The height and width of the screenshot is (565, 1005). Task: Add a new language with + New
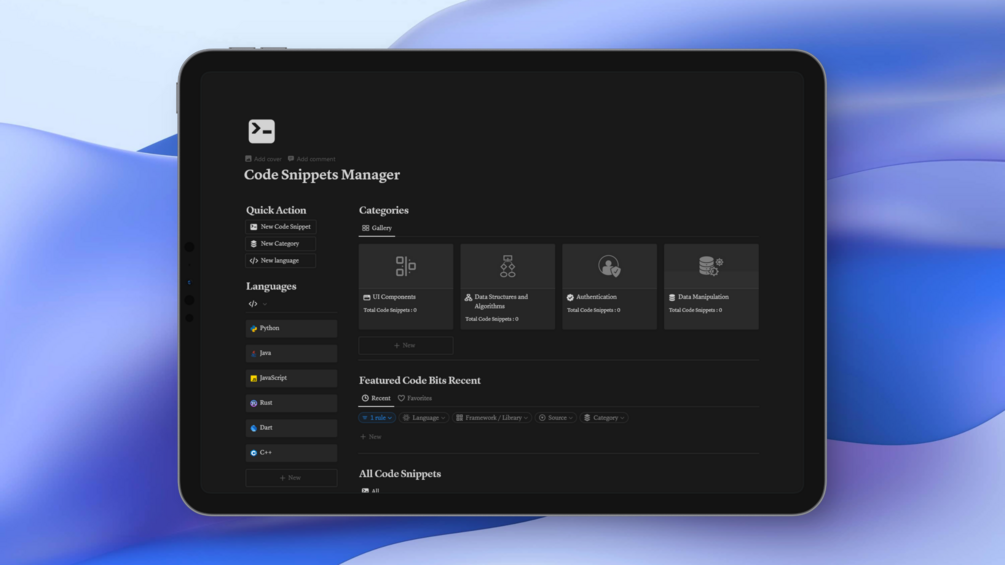click(291, 478)
